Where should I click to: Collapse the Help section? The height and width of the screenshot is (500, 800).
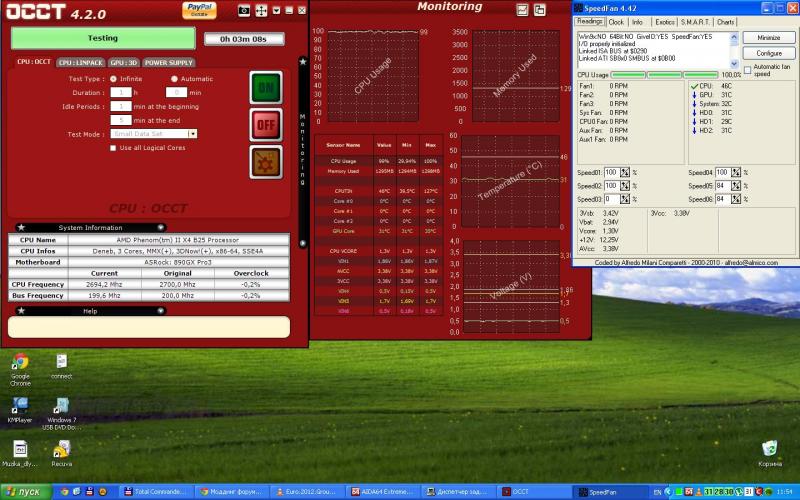(x=160, y=310)
